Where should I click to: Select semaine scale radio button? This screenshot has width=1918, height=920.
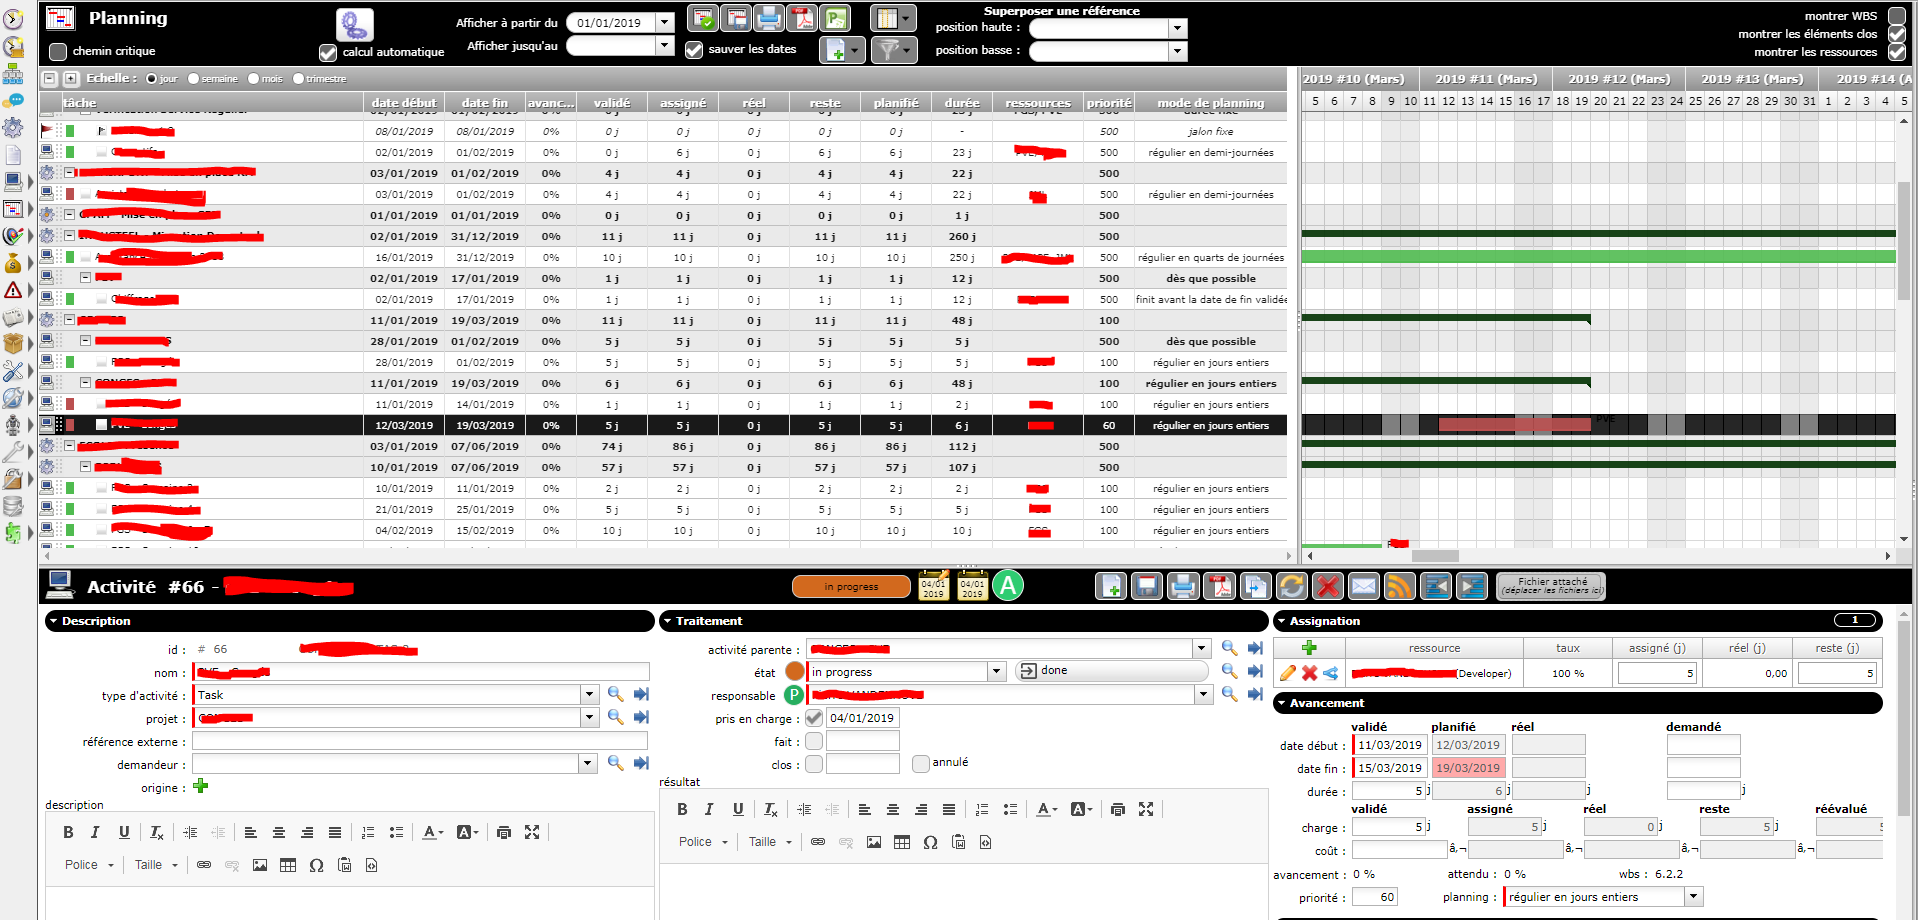194,79
